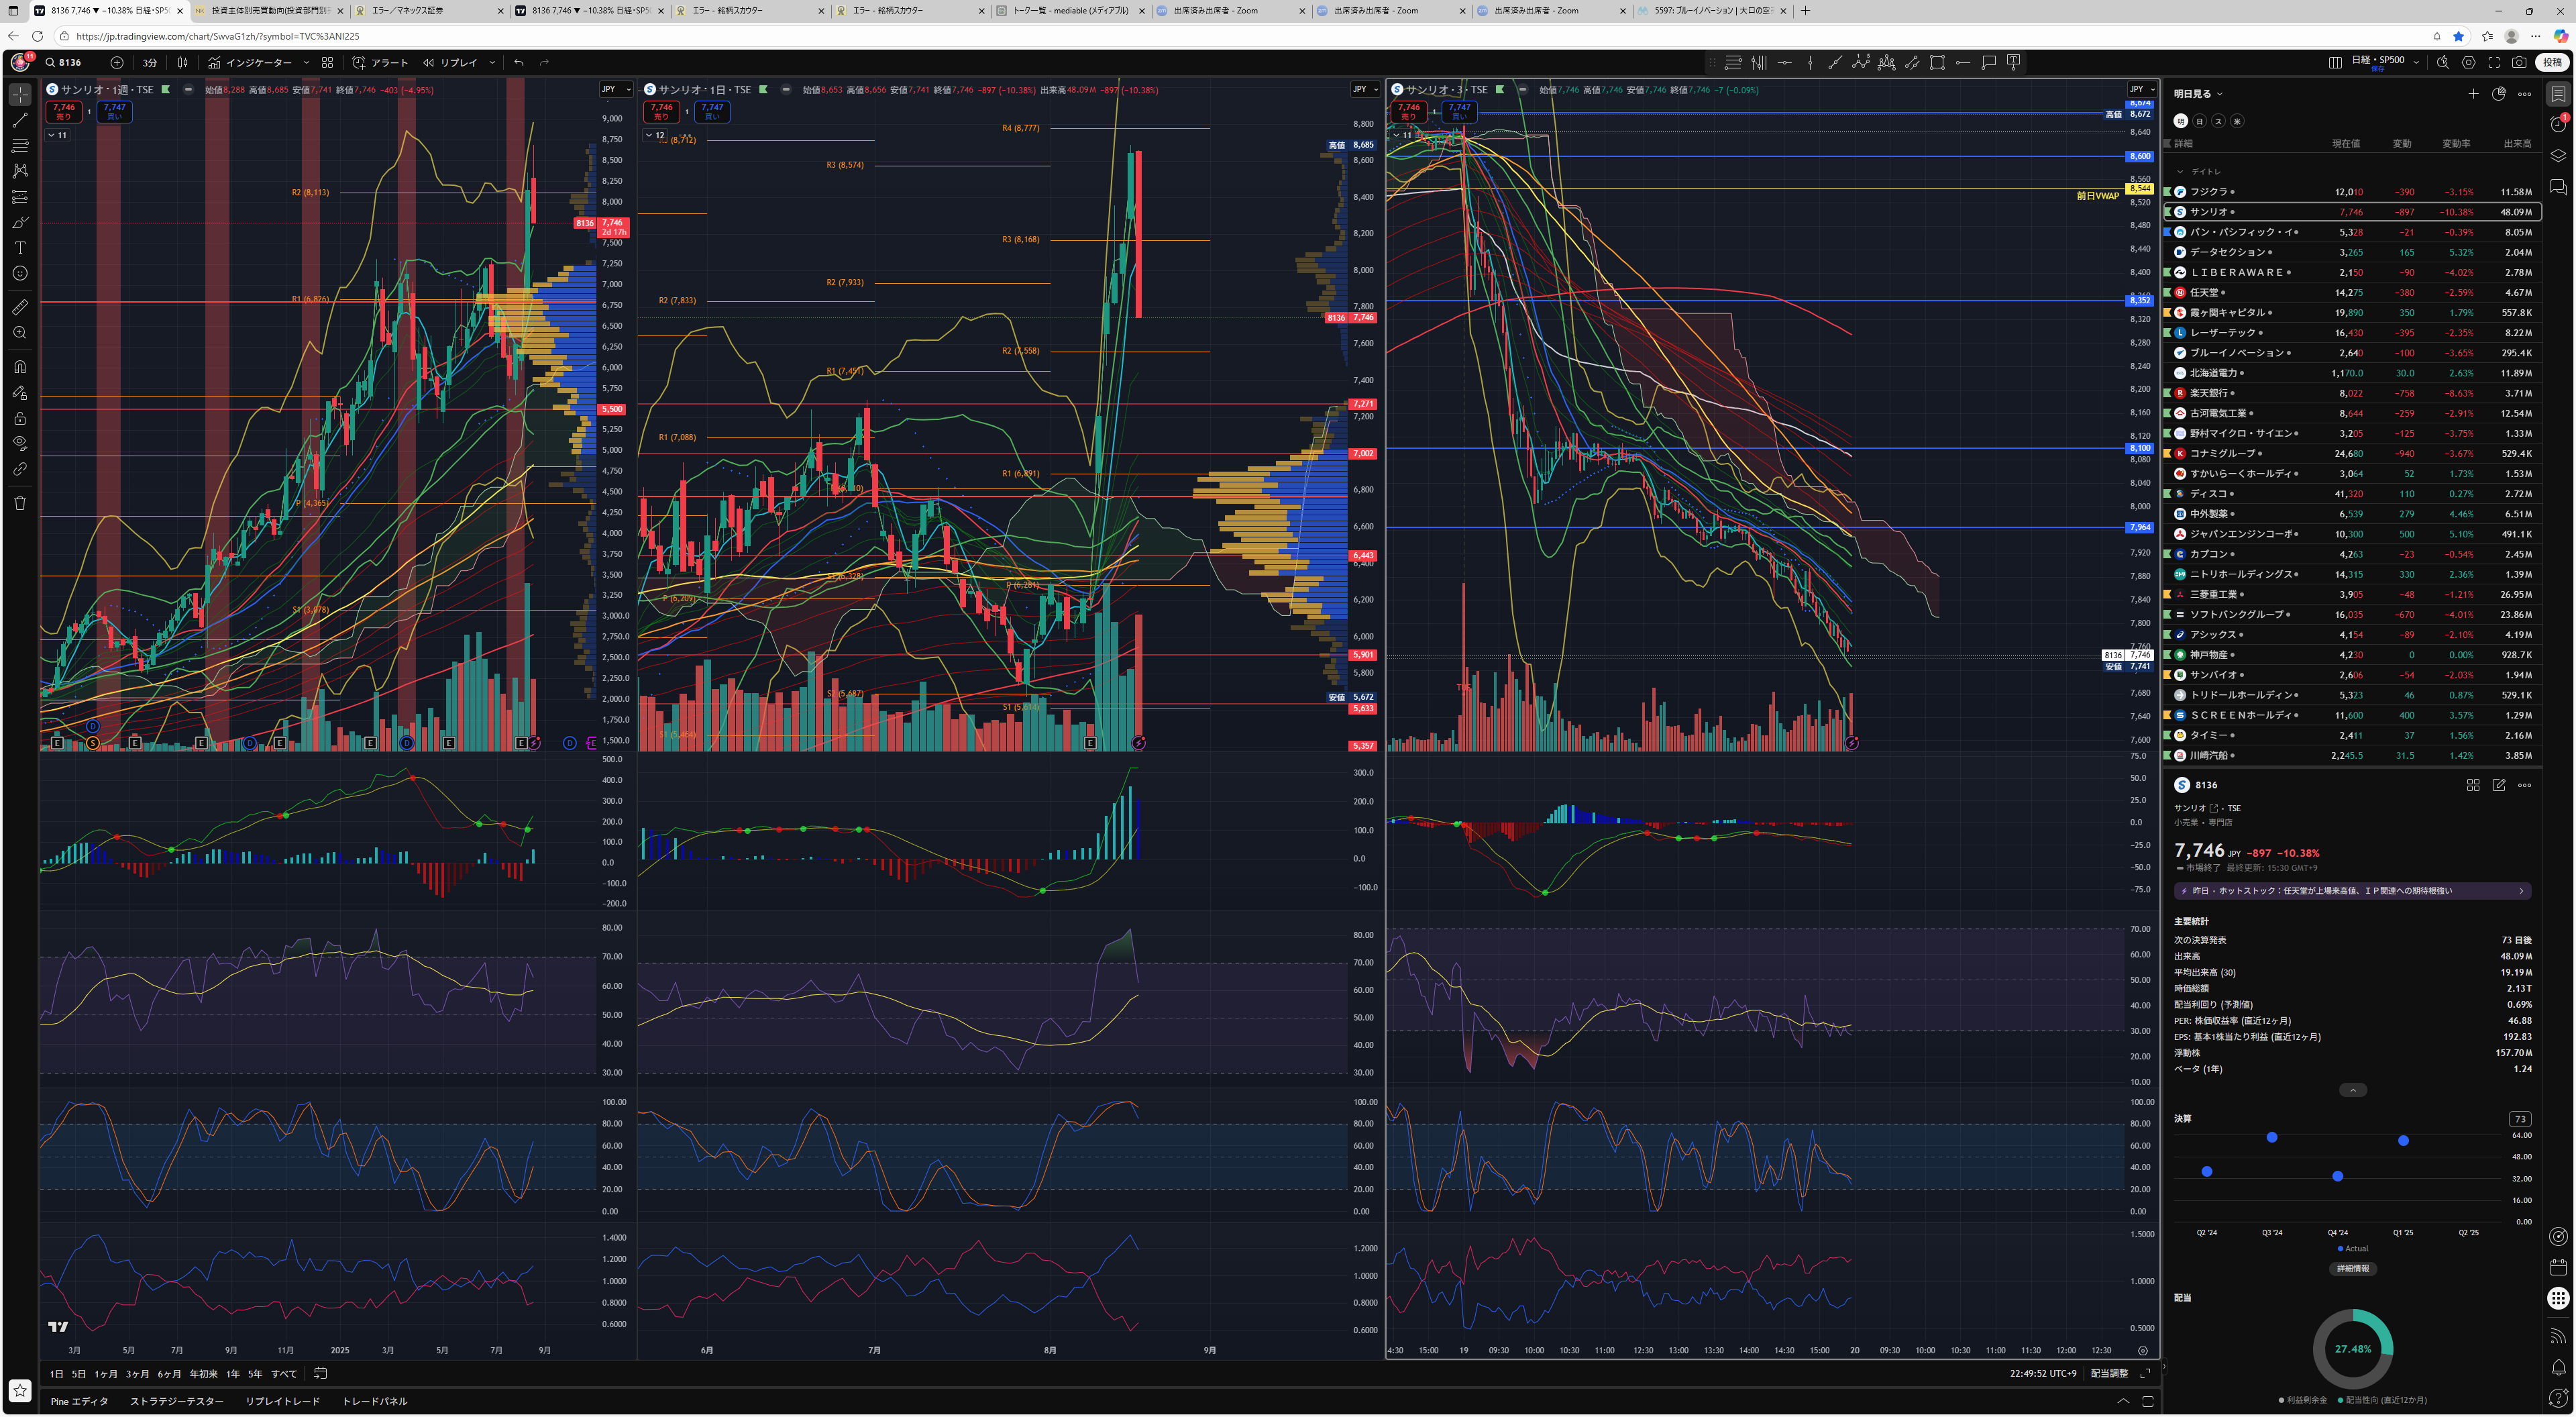Click the trash icon to remove drawings

pos(20,503)
